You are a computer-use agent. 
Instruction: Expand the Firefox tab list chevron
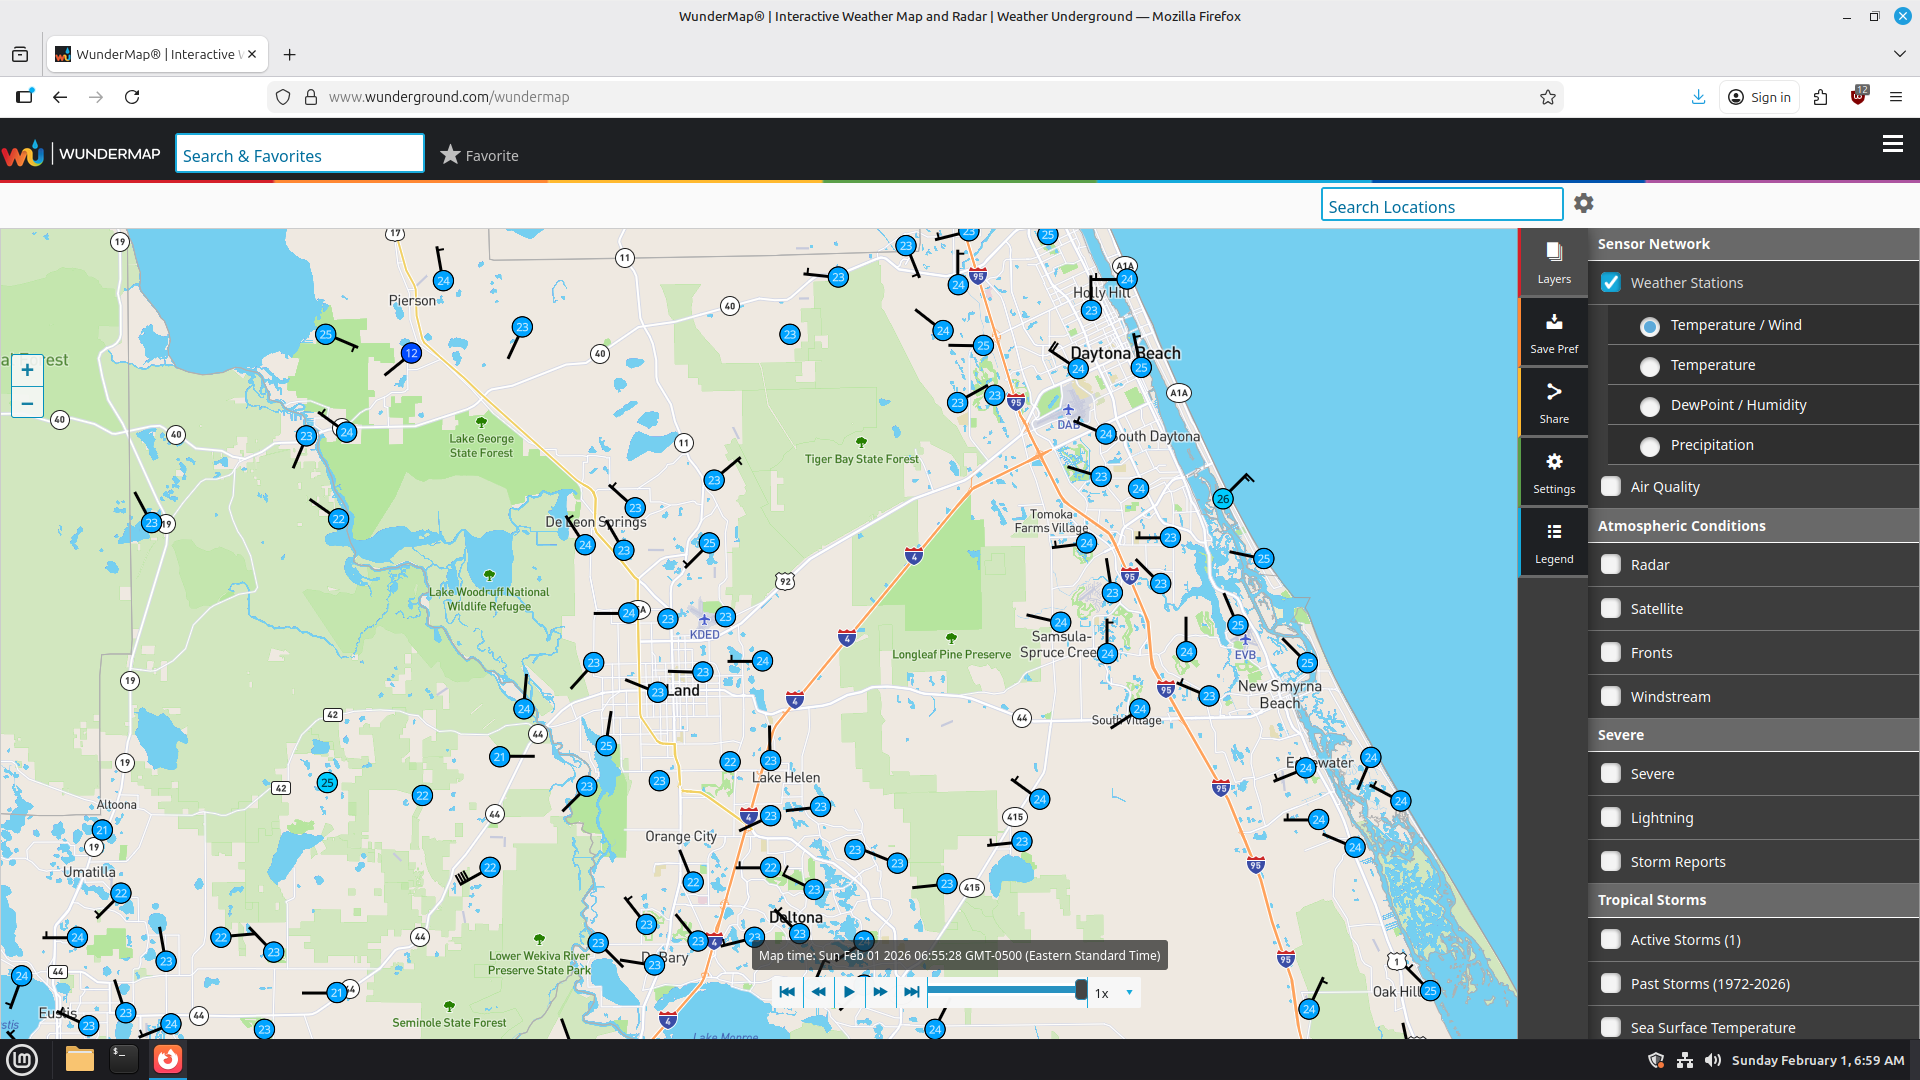click(1899, 54)
